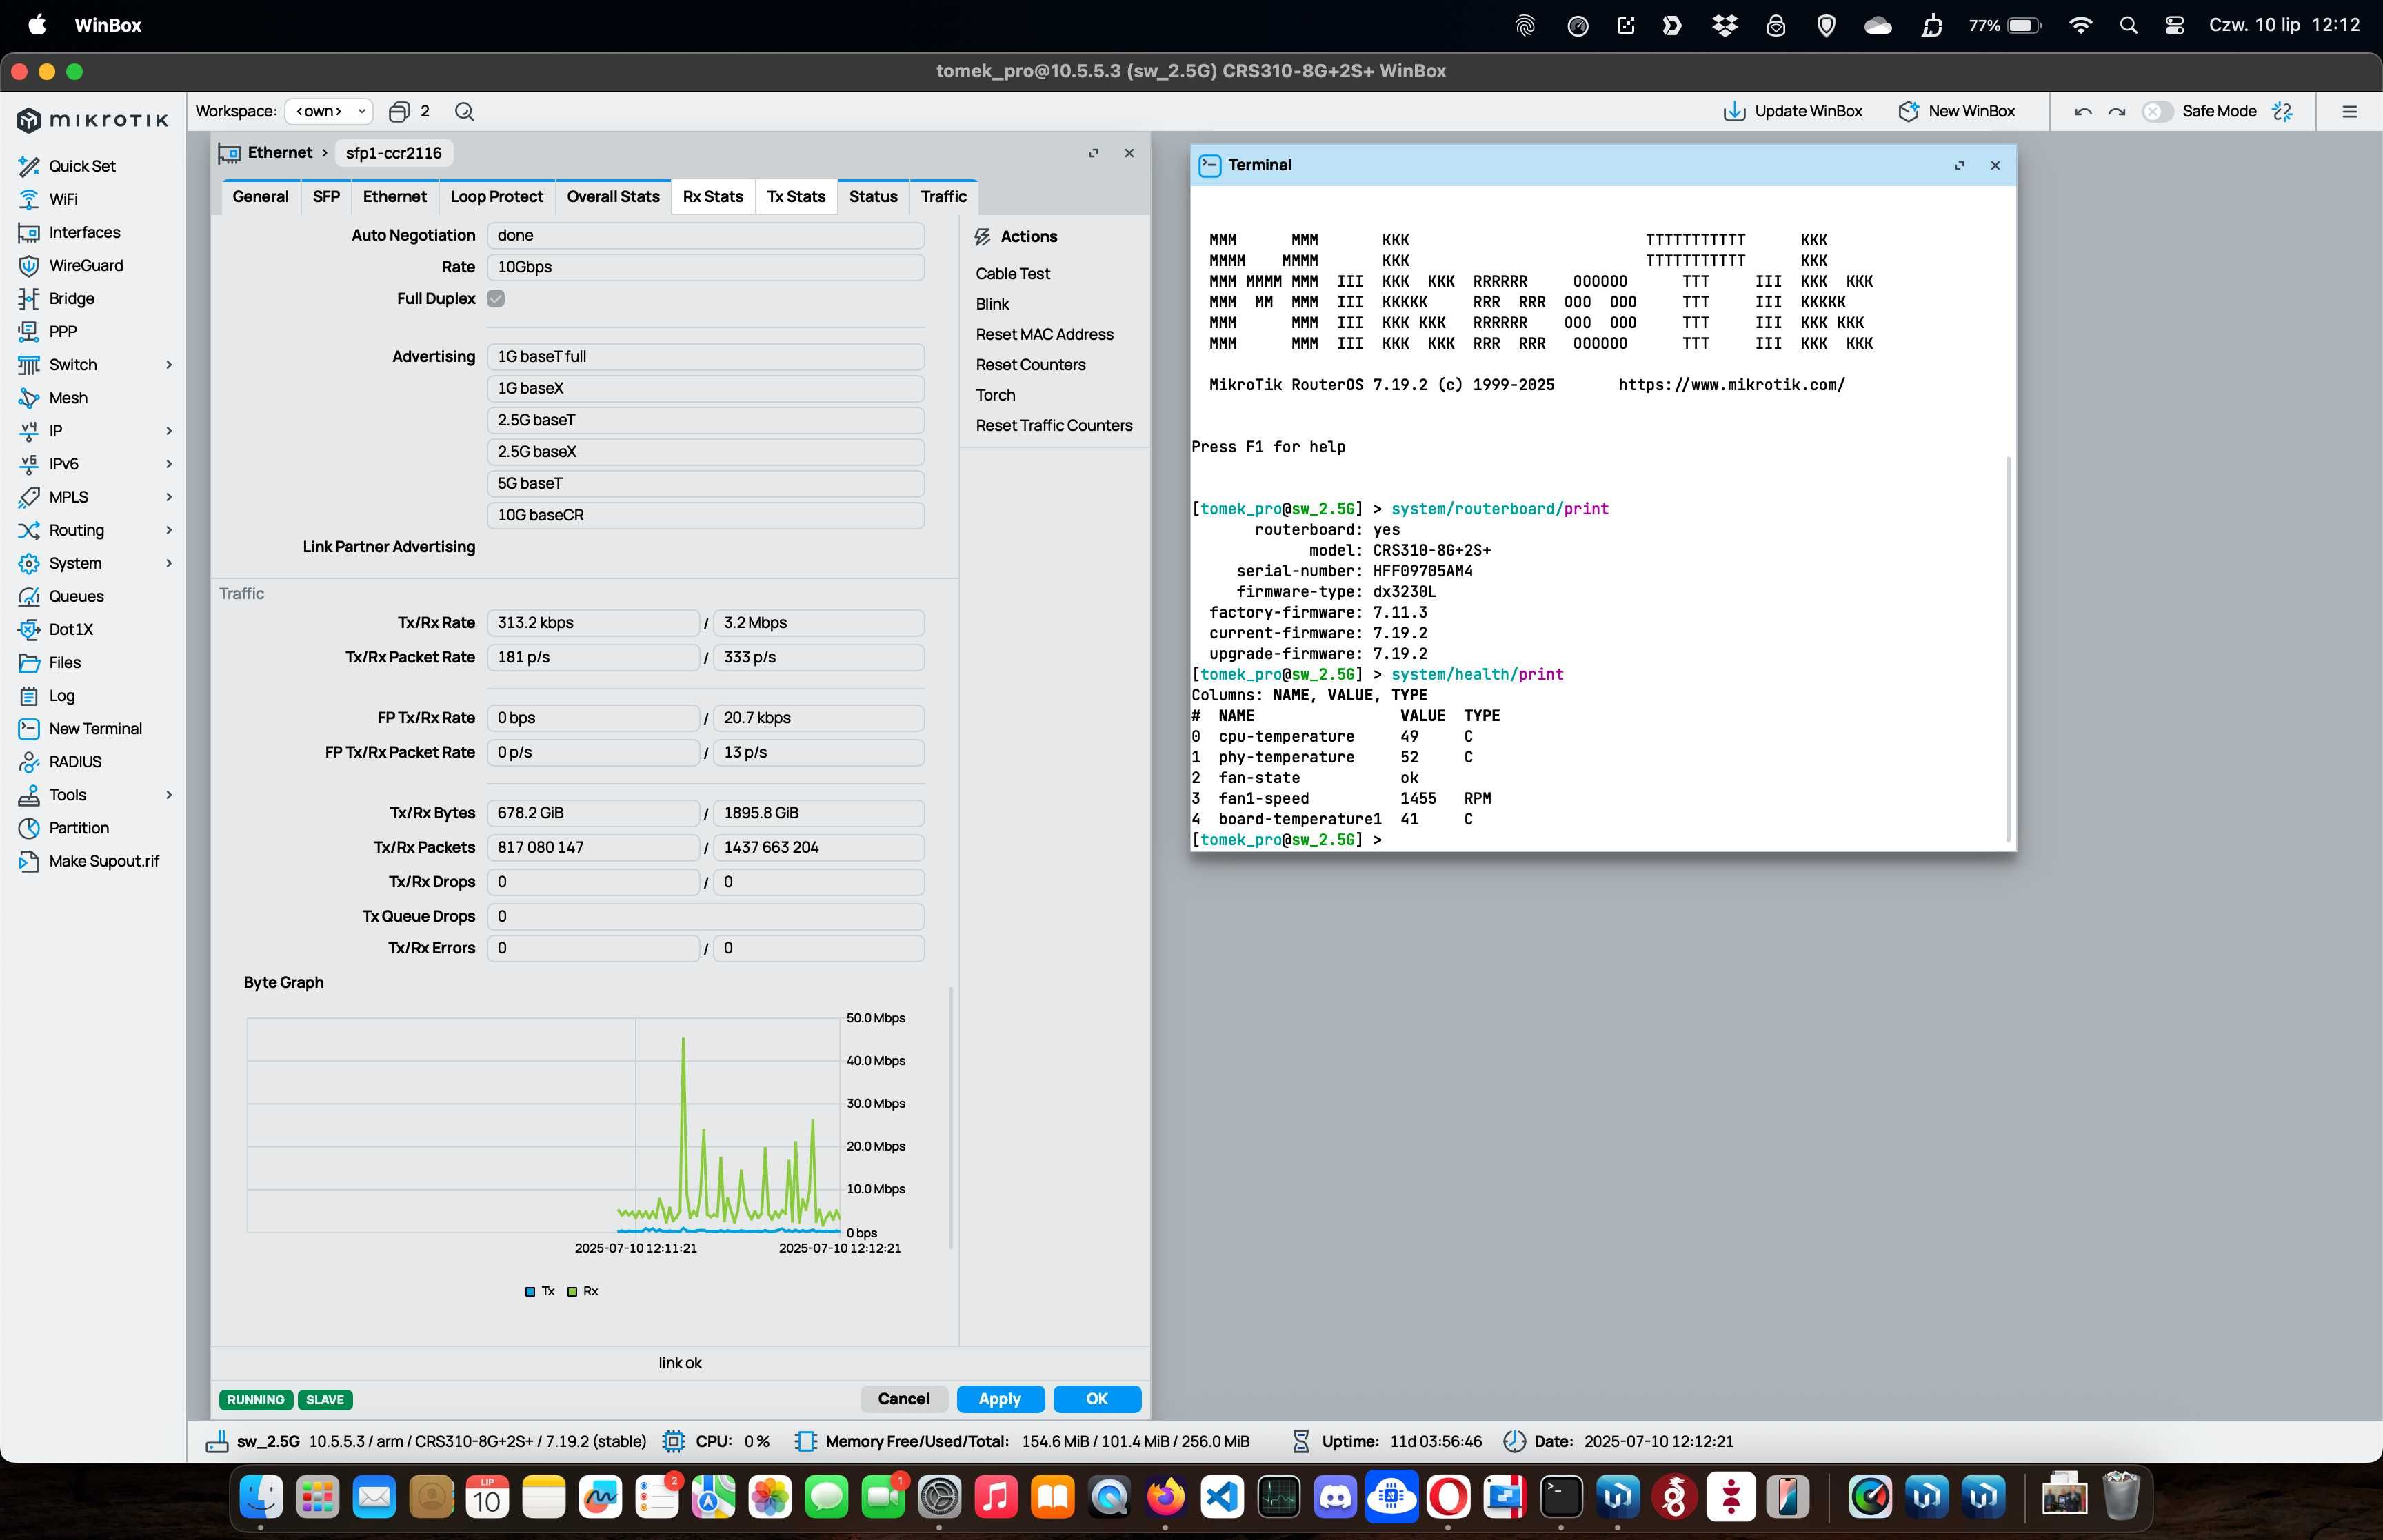
Task: Expand the MPLS submenu
Action: pyautogui.click(x=169, y=496)
